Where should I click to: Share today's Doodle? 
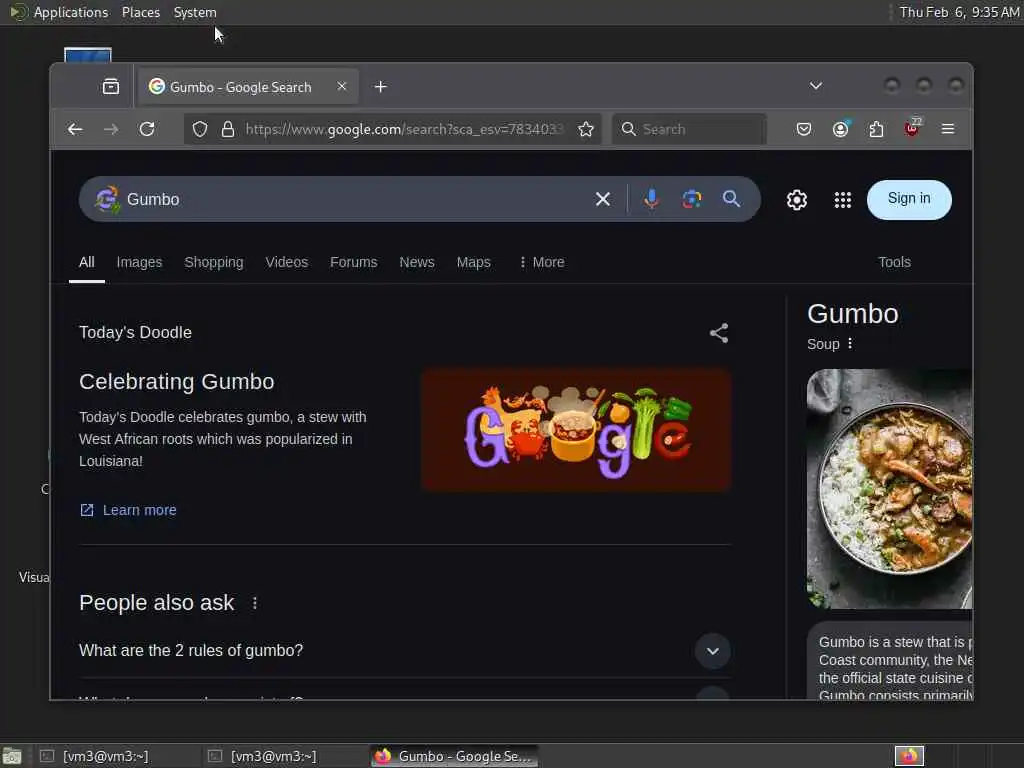tap(719, 333)
